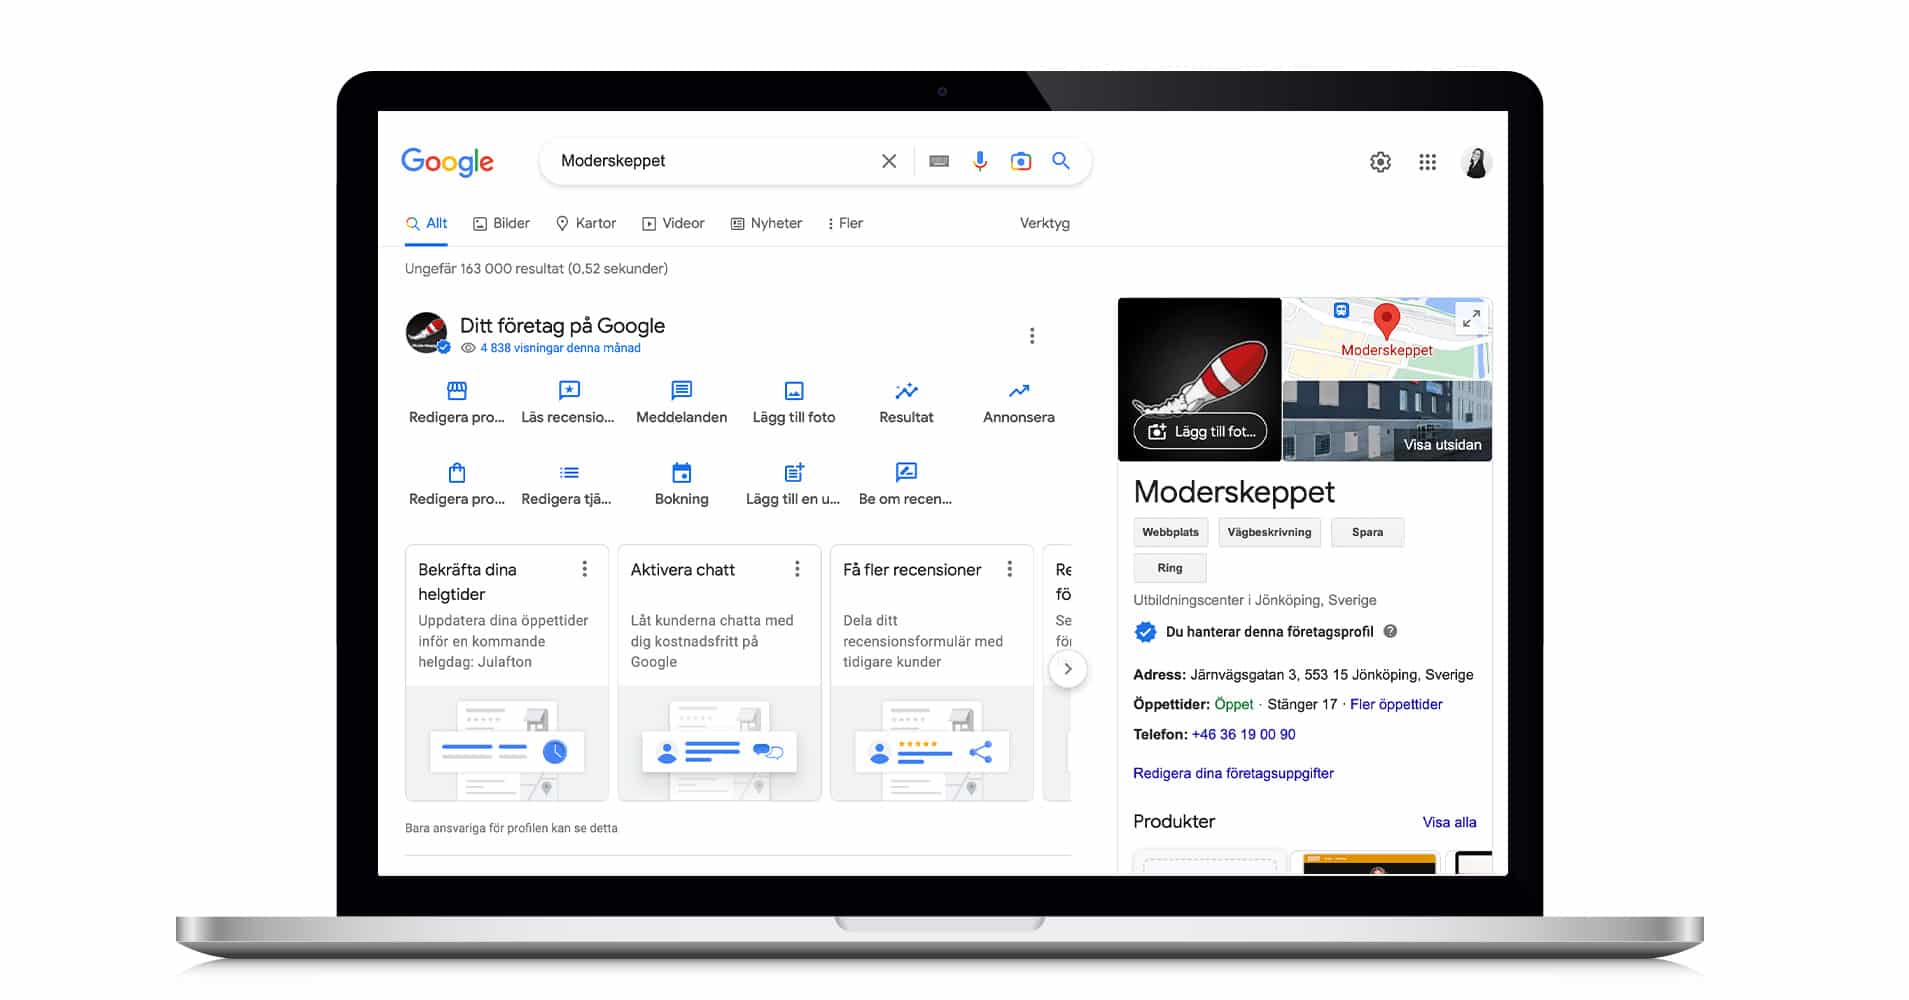Click the Vägbeskrivning button

point(1269,532)
